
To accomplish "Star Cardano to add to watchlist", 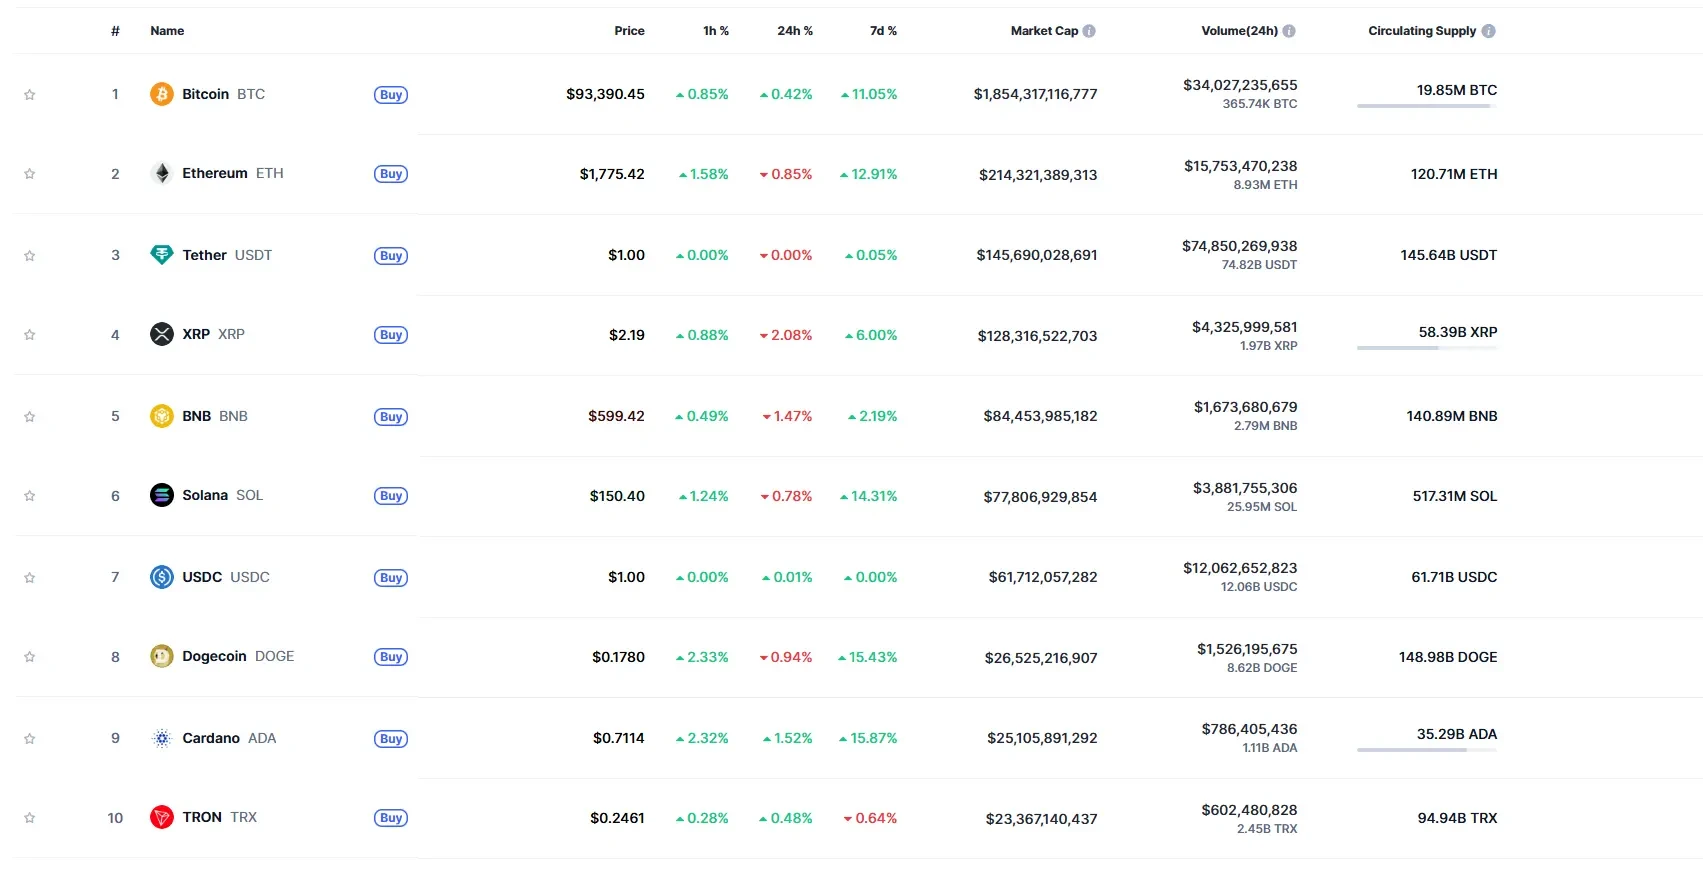I will [30, 739].
